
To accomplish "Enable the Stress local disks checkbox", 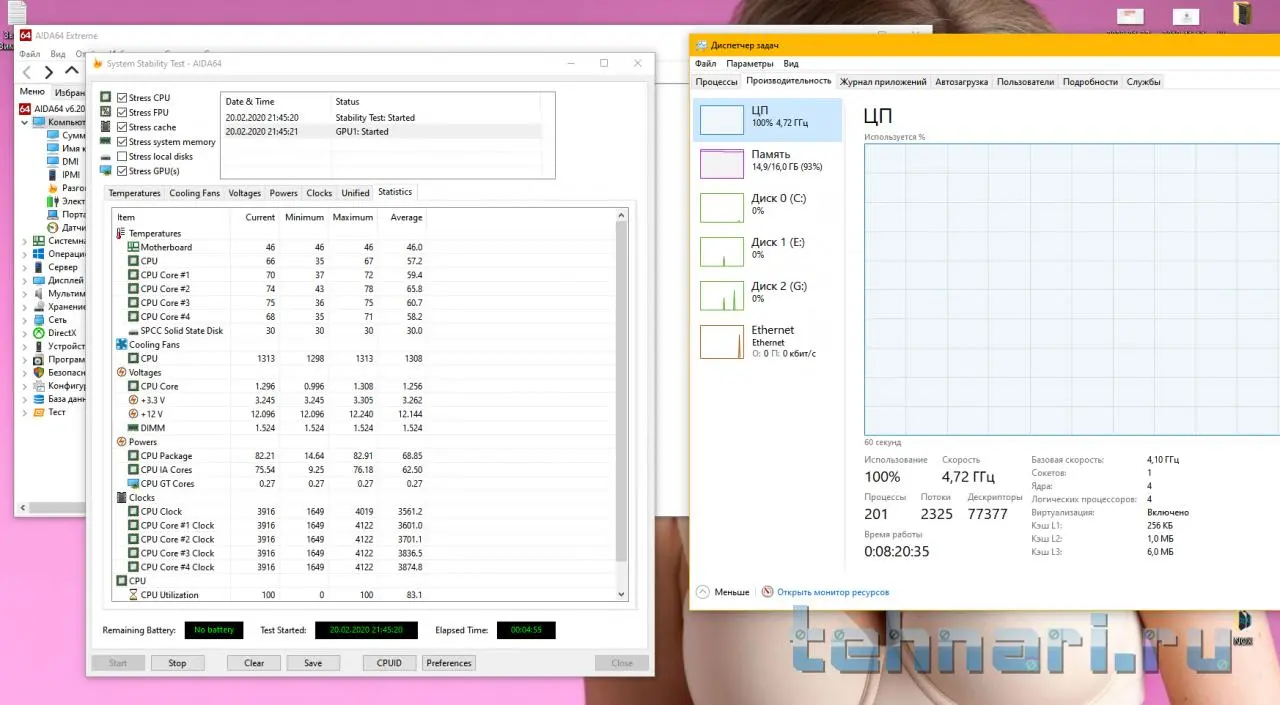I will click(122, 156).
